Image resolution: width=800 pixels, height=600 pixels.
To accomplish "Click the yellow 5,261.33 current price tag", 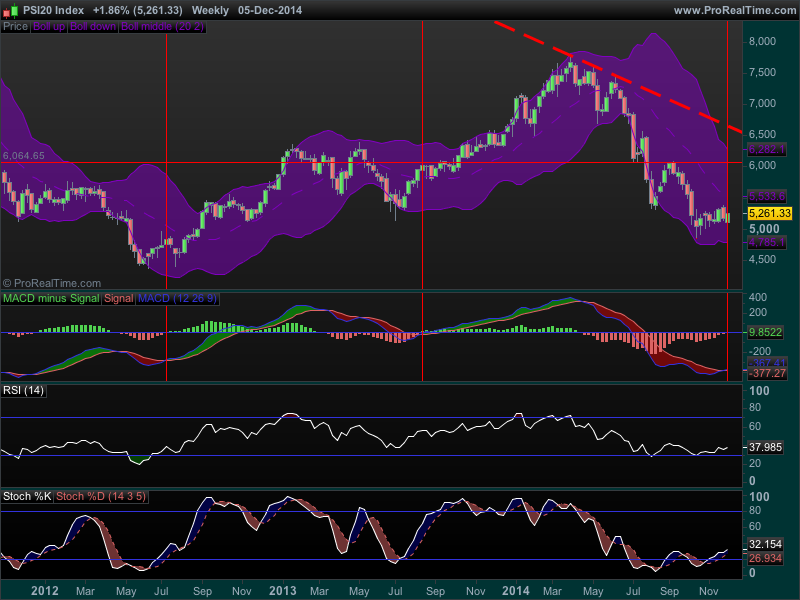I will [x=768, y=213].
